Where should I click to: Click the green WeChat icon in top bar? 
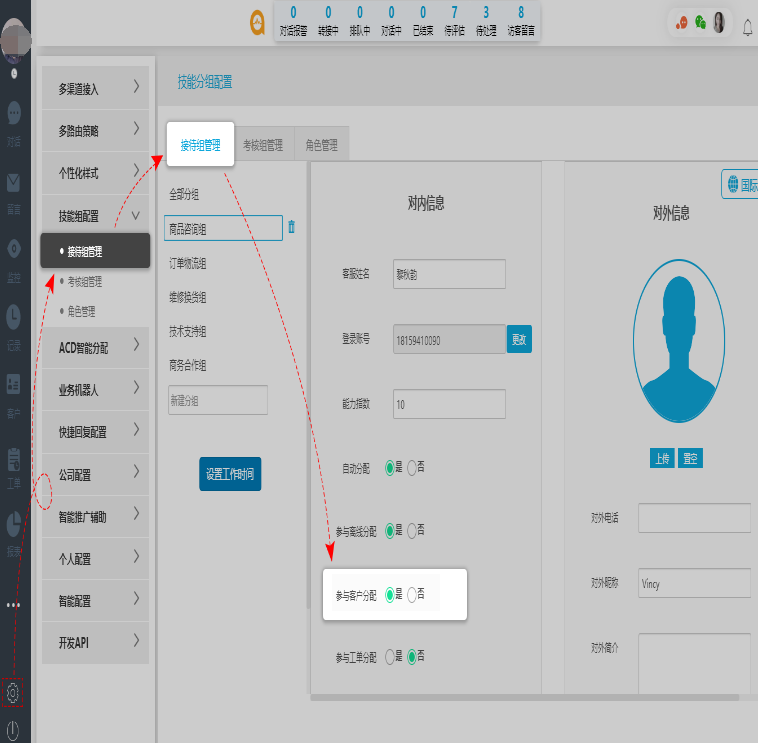point(700,22)
